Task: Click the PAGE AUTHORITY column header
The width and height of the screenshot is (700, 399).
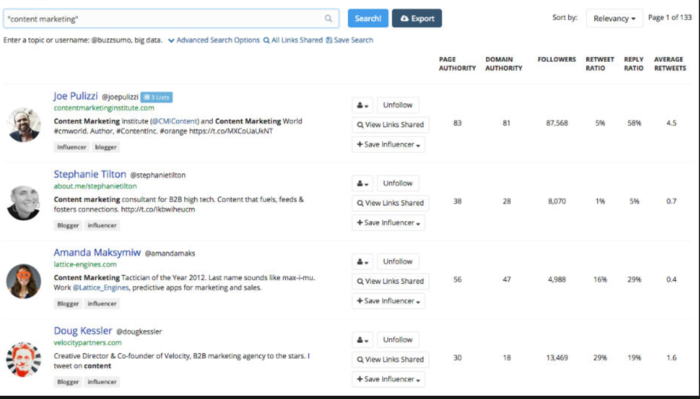Action: tap(457, 64)
